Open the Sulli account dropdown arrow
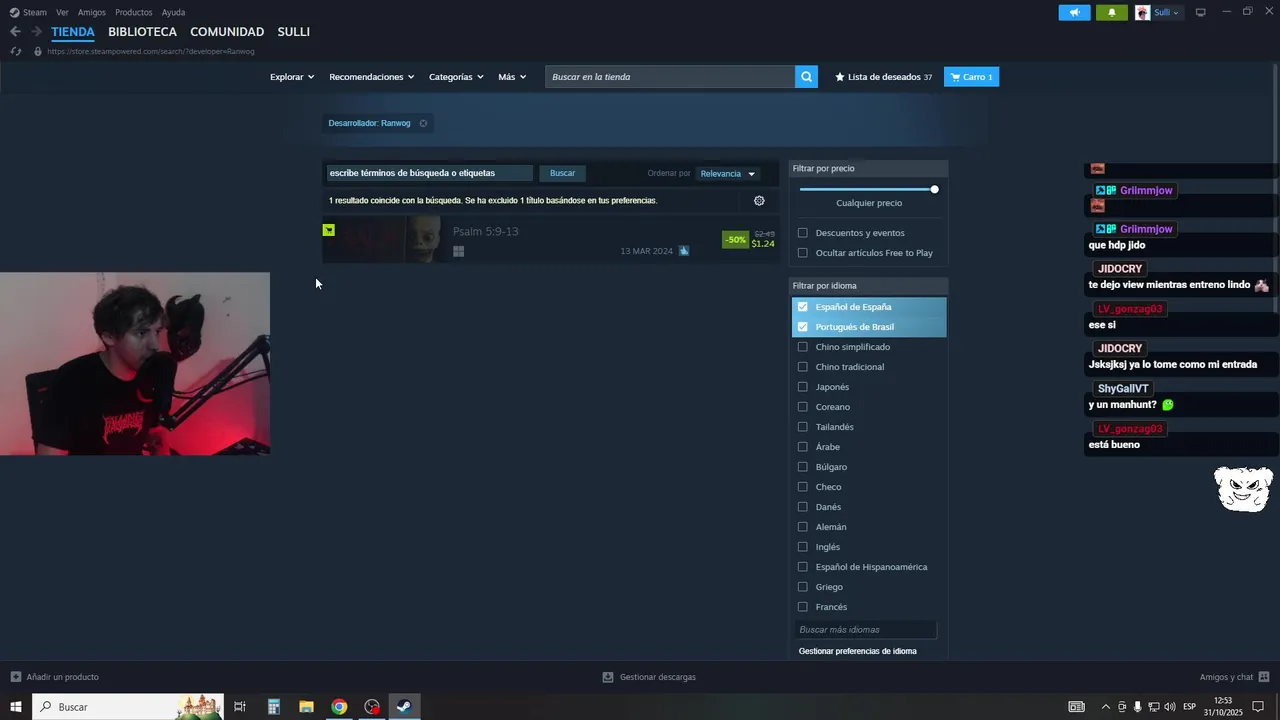Screen dimensions: 1280x720 click(1175, 13)
